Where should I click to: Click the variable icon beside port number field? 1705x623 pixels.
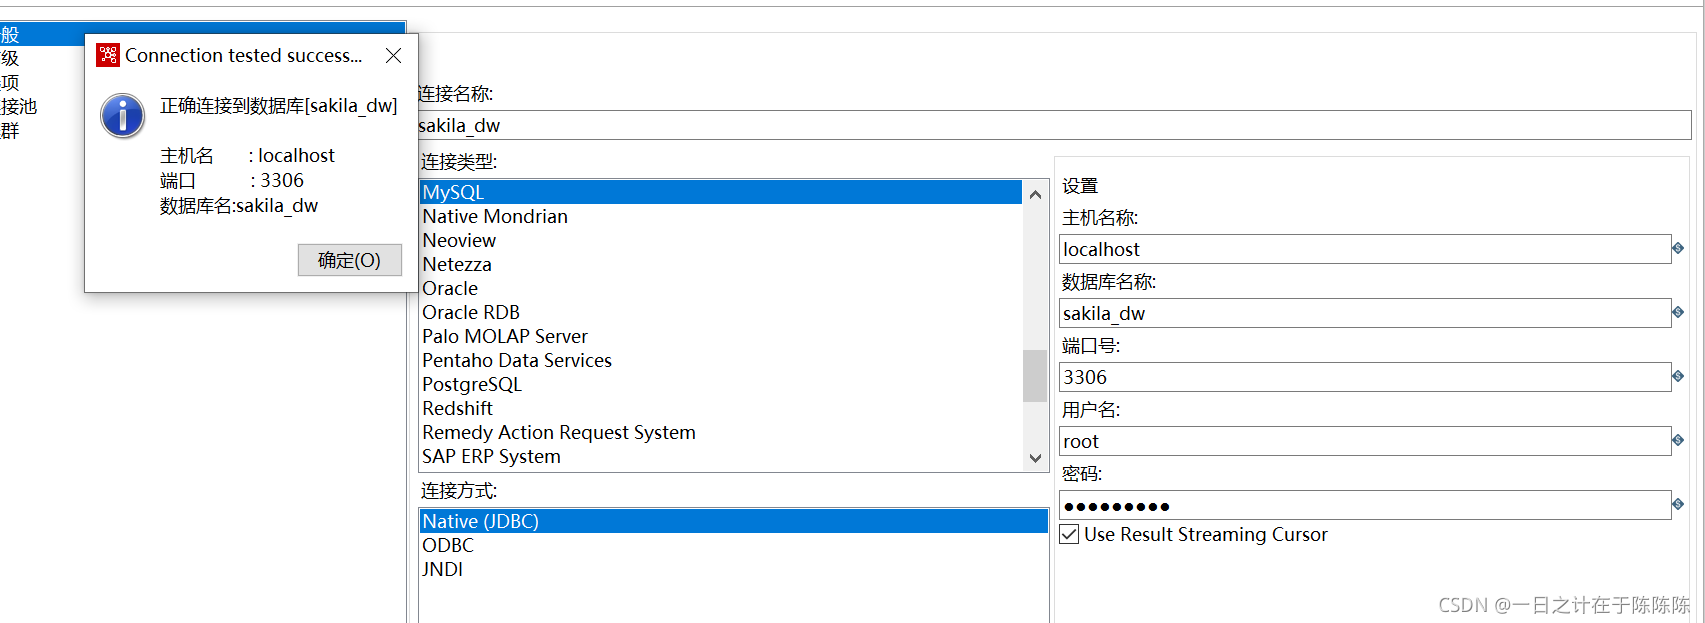tap(1678, 376)
